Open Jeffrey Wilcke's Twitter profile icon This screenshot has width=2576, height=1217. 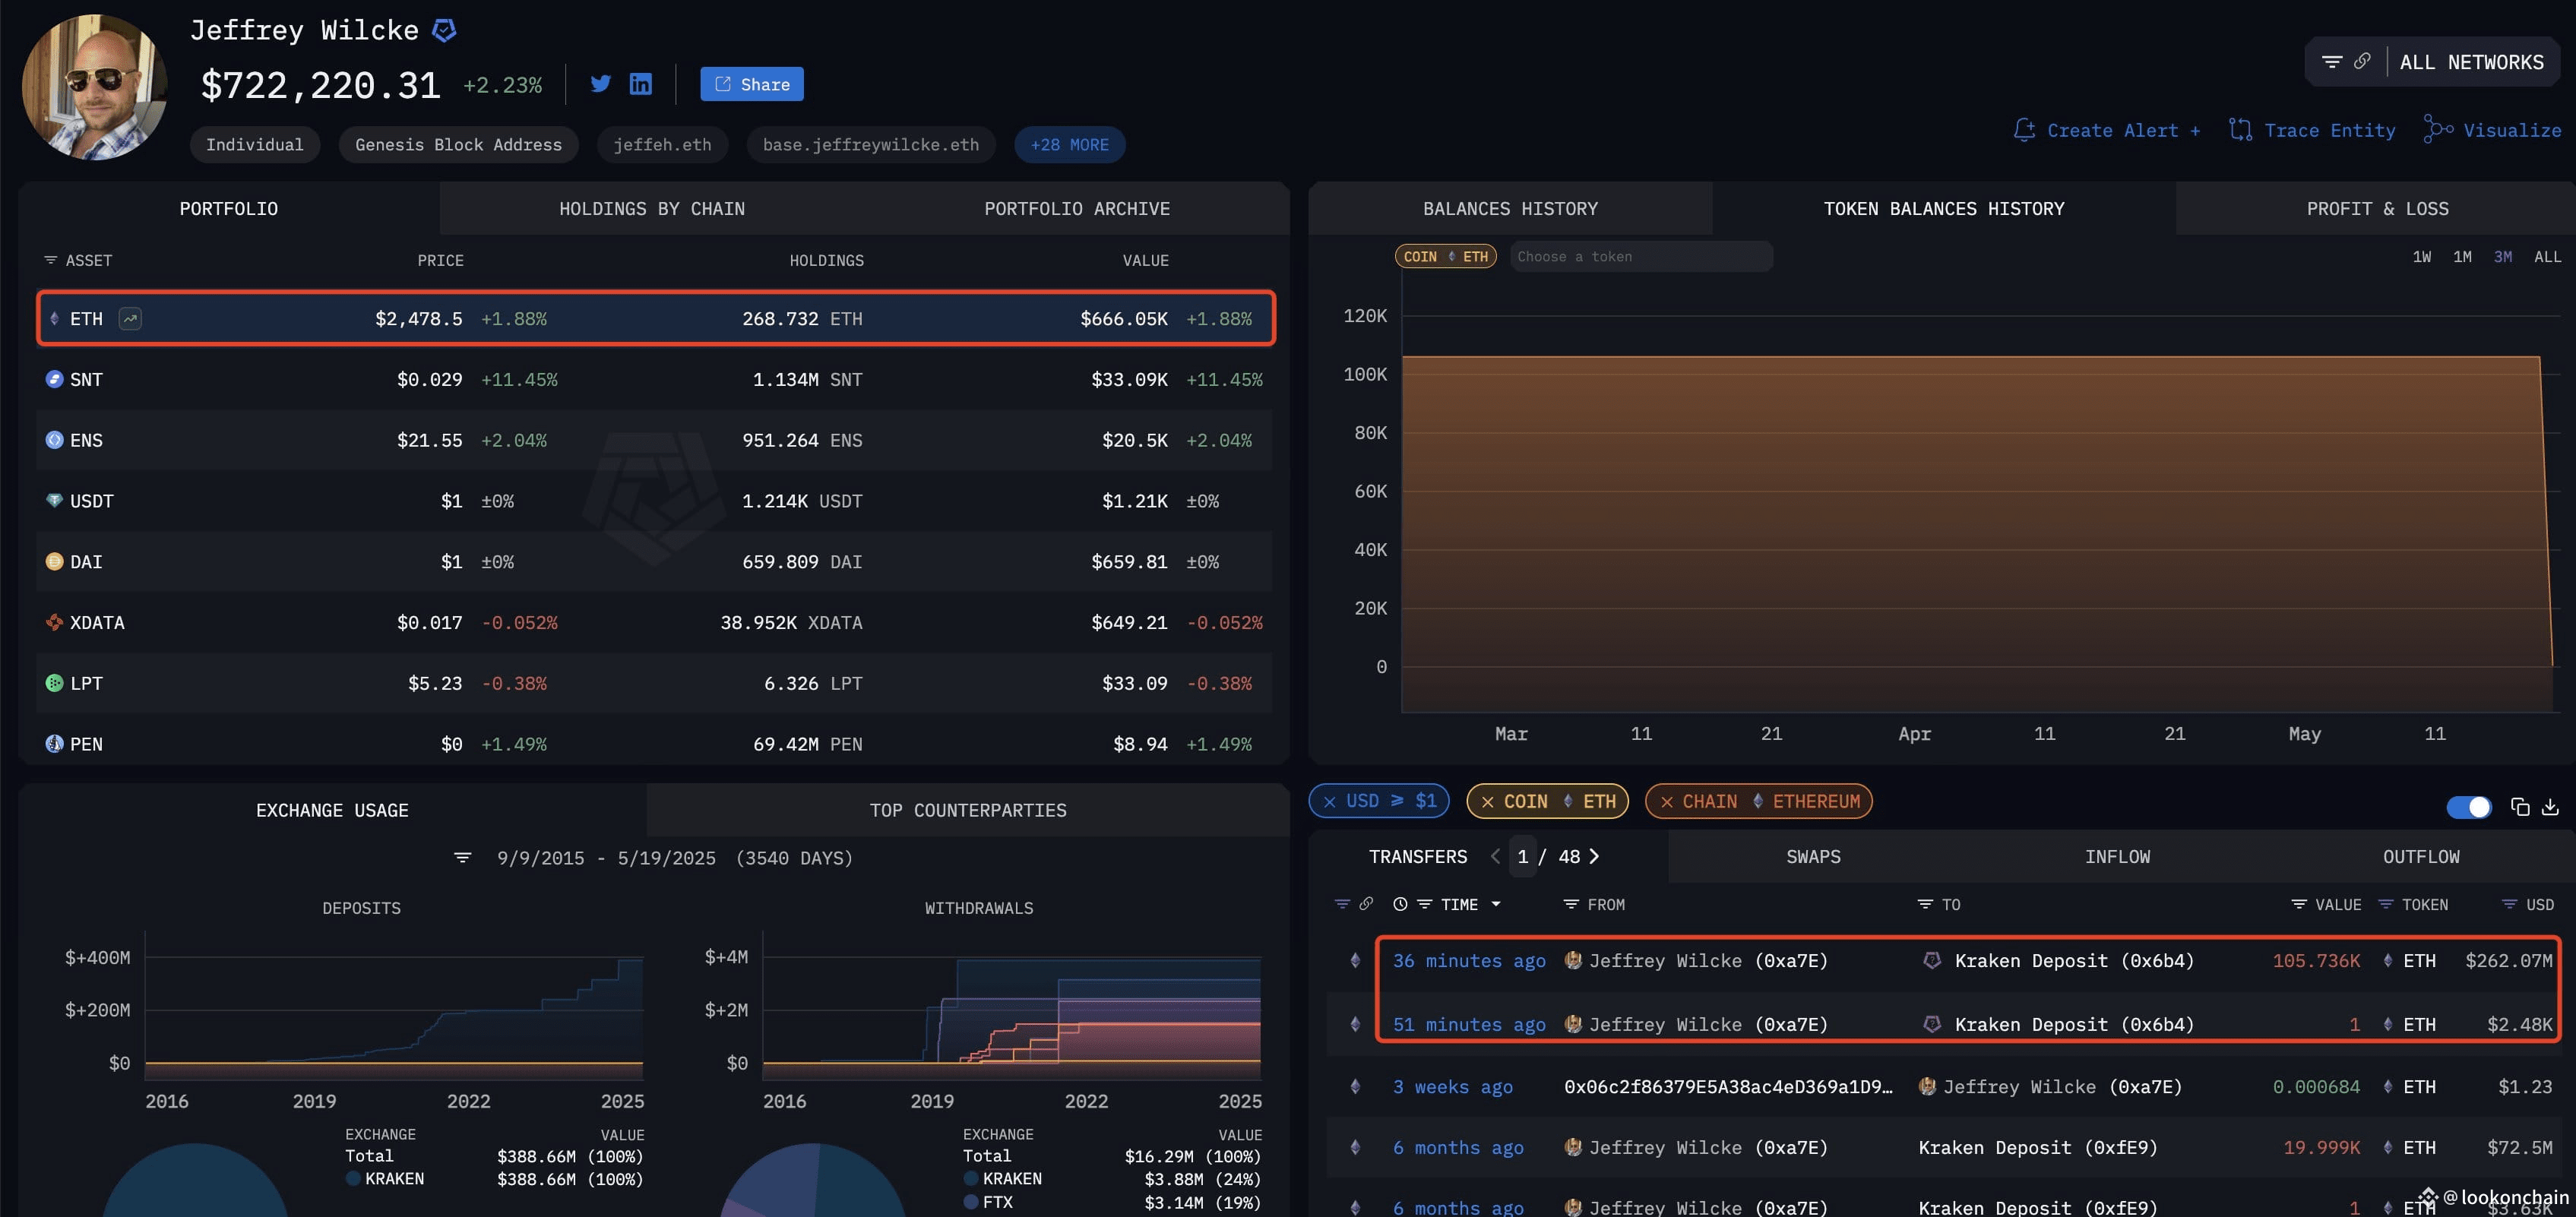600,84
